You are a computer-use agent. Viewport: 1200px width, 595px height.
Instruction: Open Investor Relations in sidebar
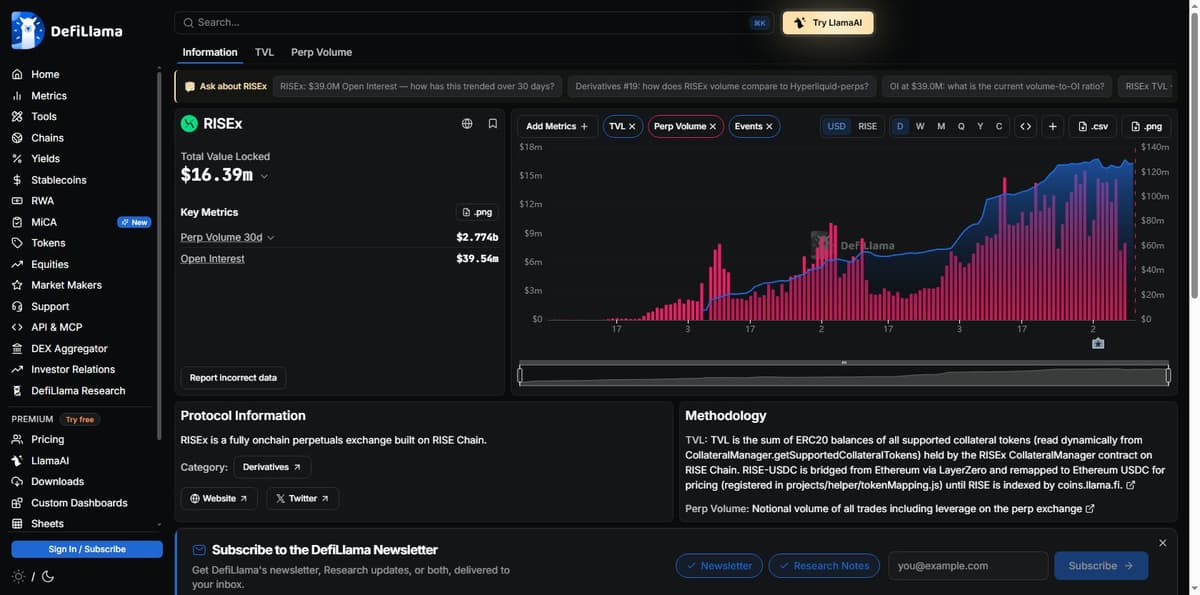[73, 369]
